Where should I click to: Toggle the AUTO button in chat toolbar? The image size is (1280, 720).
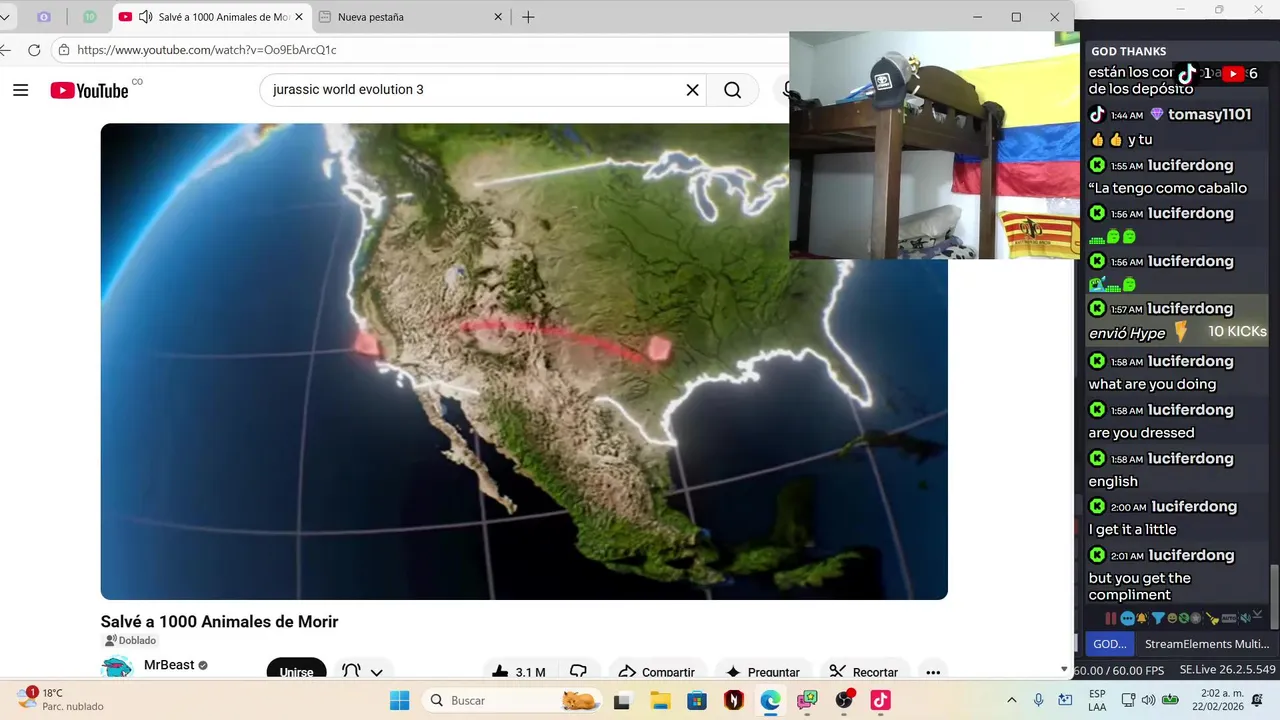1229,619
